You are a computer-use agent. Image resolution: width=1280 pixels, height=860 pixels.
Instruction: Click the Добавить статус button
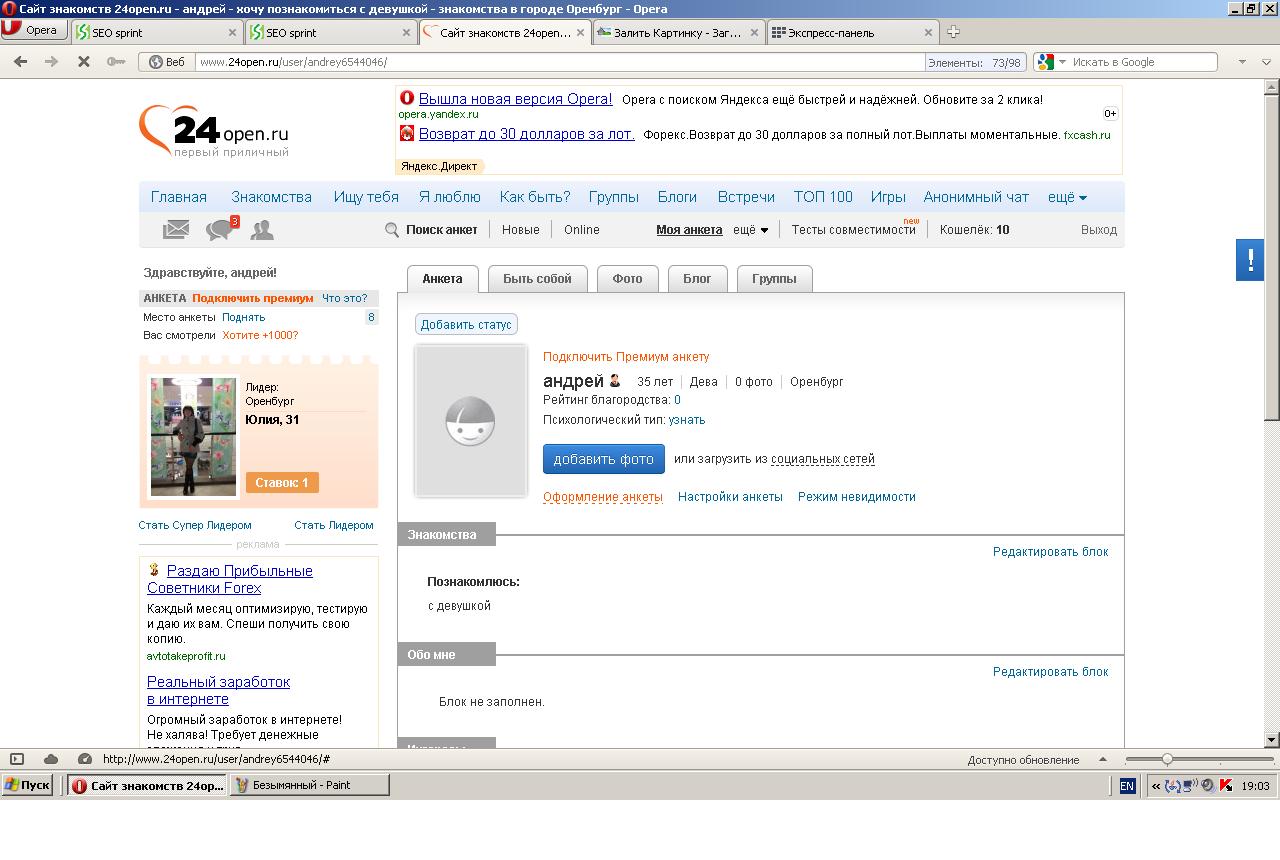(466, 325)
